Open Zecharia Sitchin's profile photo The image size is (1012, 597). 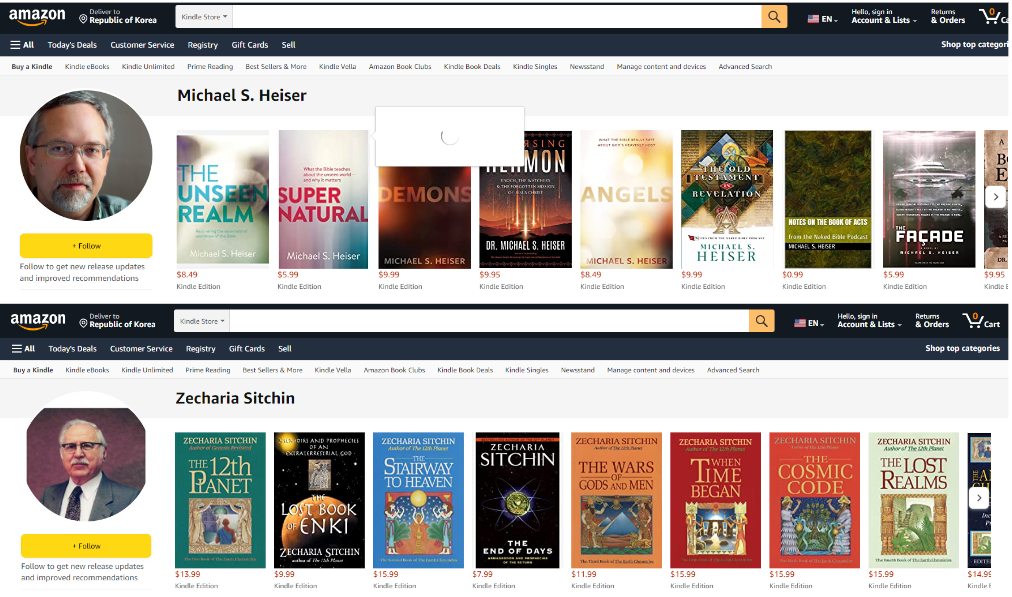coord(86,458)
